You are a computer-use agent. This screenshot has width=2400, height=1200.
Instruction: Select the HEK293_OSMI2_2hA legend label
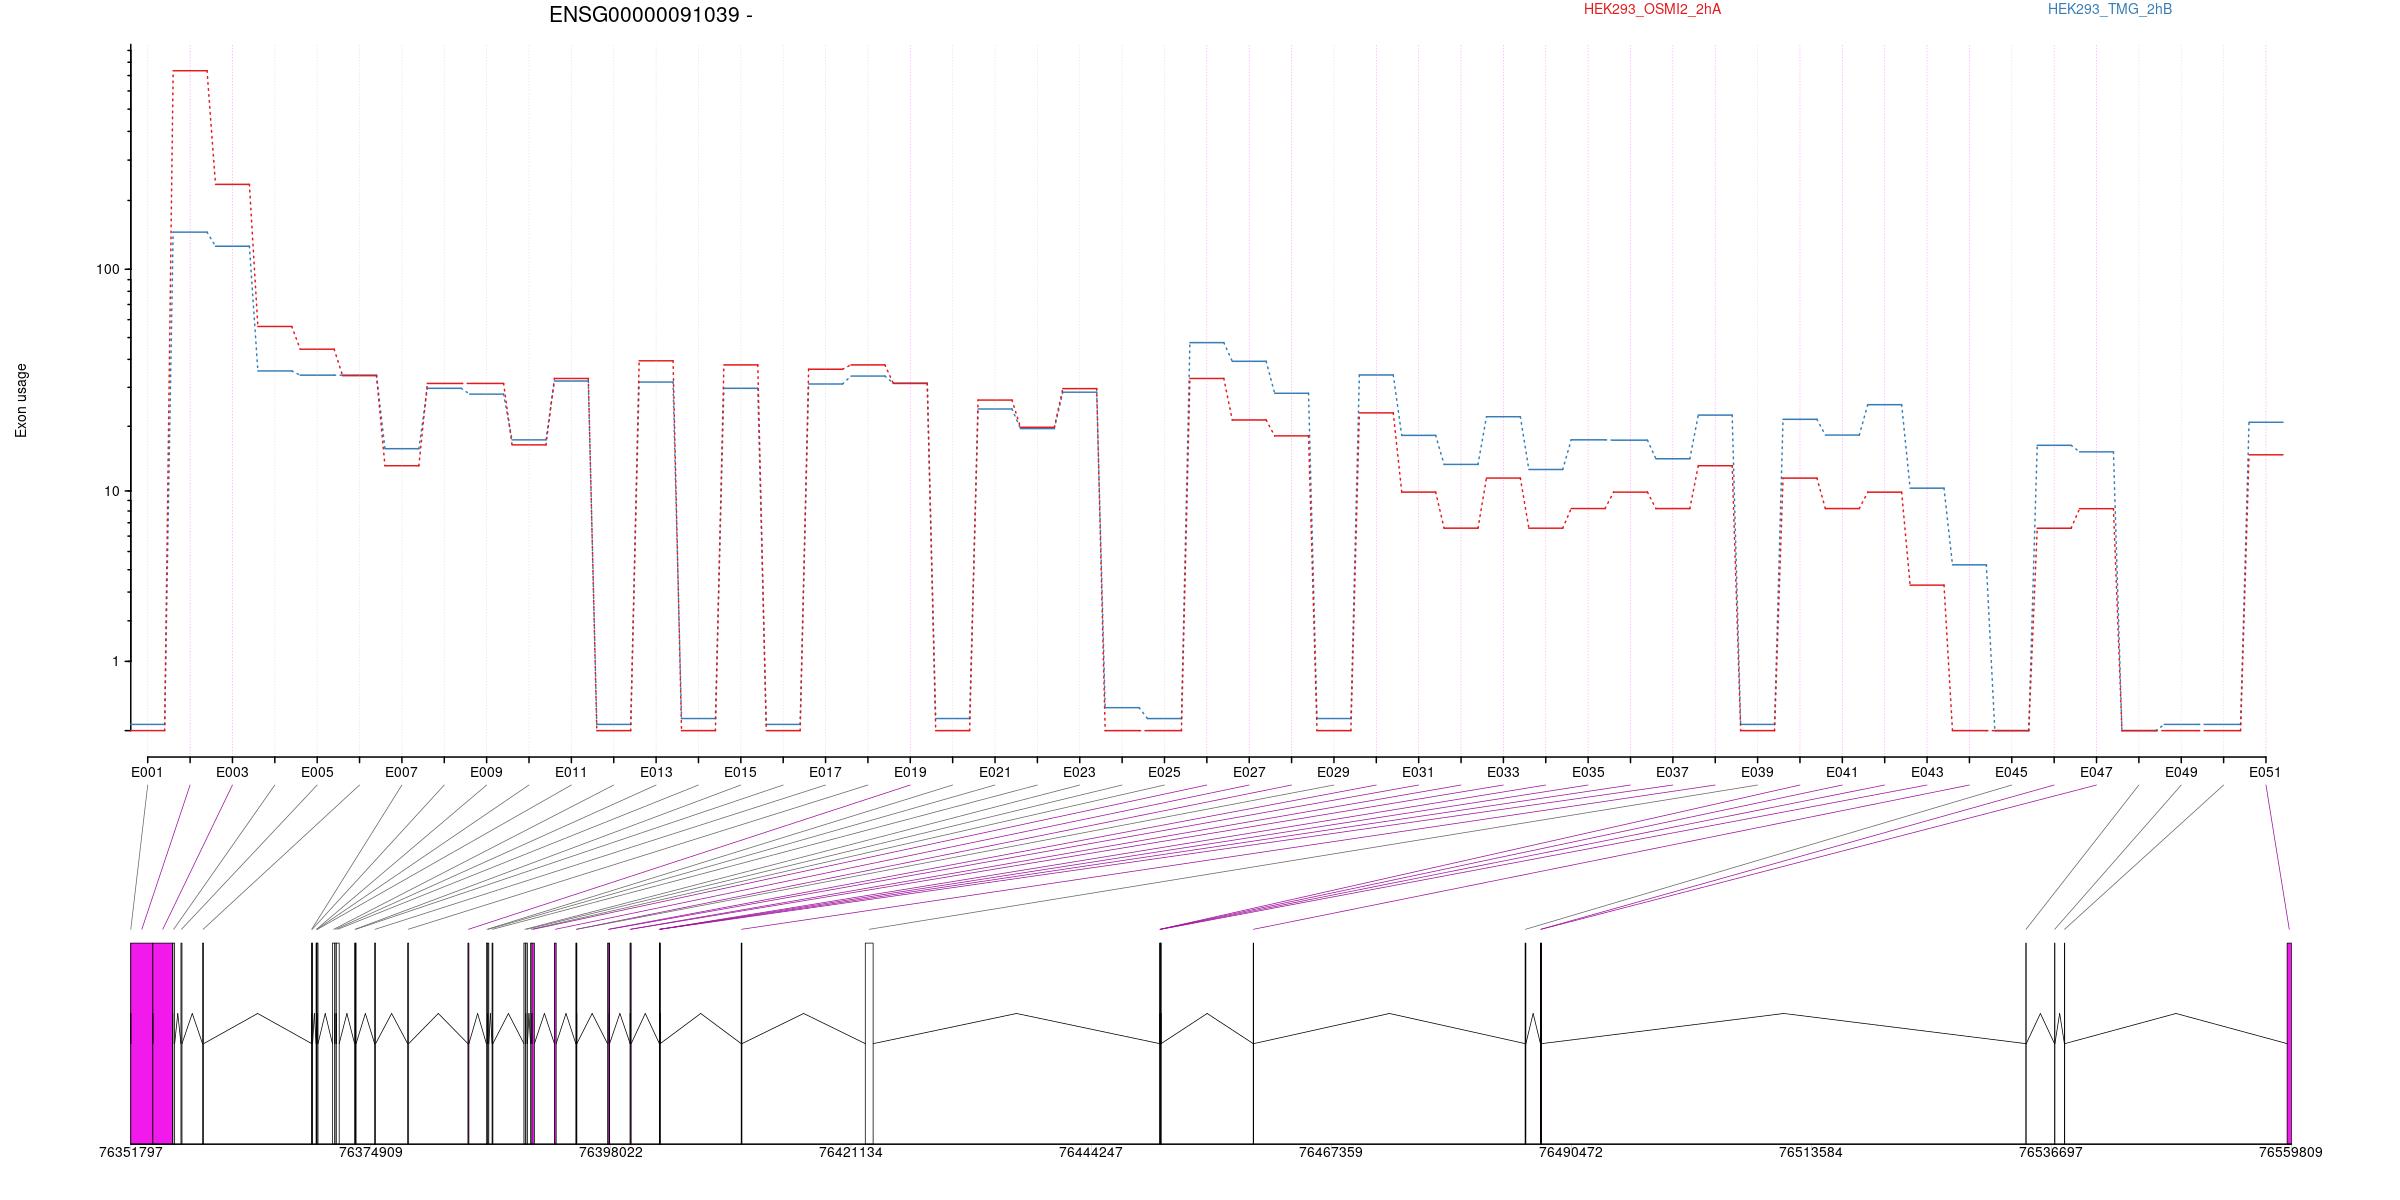pyautogui.click(x=1652, y=9)
